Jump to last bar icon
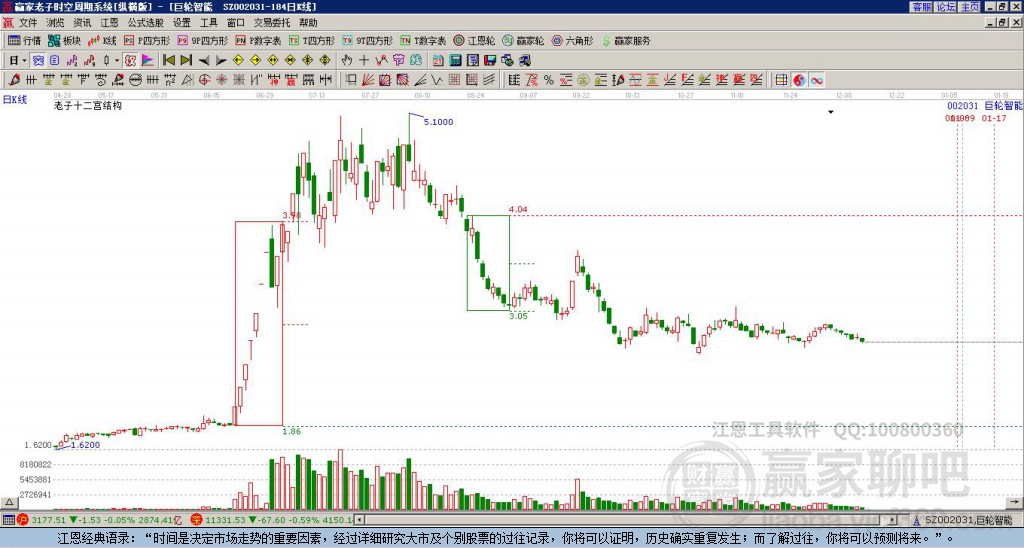1024x548 pixels. 185,61
